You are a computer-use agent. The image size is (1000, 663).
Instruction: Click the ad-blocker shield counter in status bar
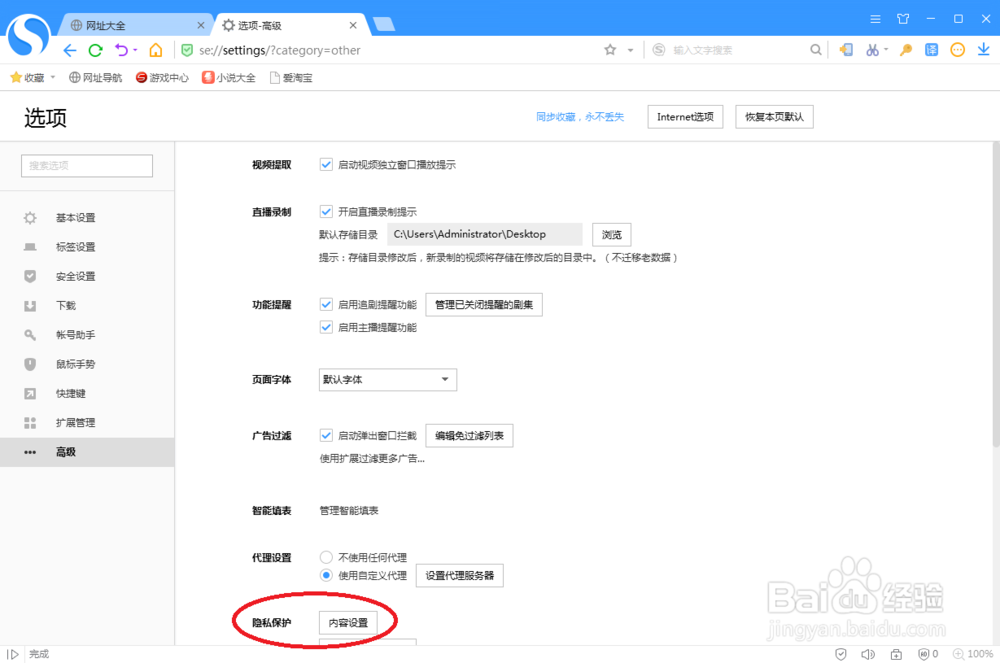point(928,653)
